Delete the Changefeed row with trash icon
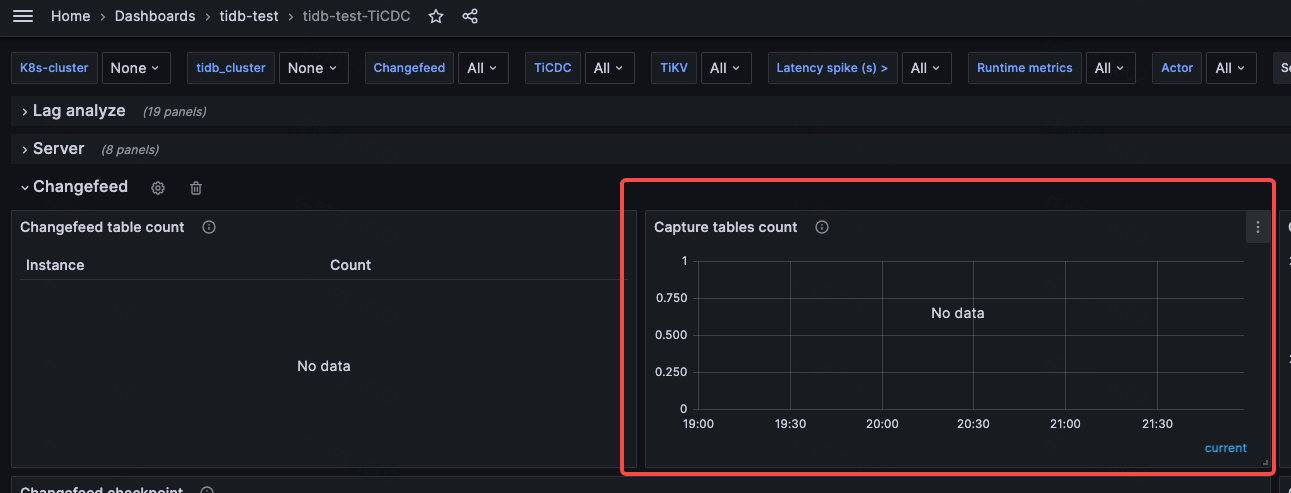Image resolution: width=1291 pixels, height=493 pixels. [x=196, y=188]
